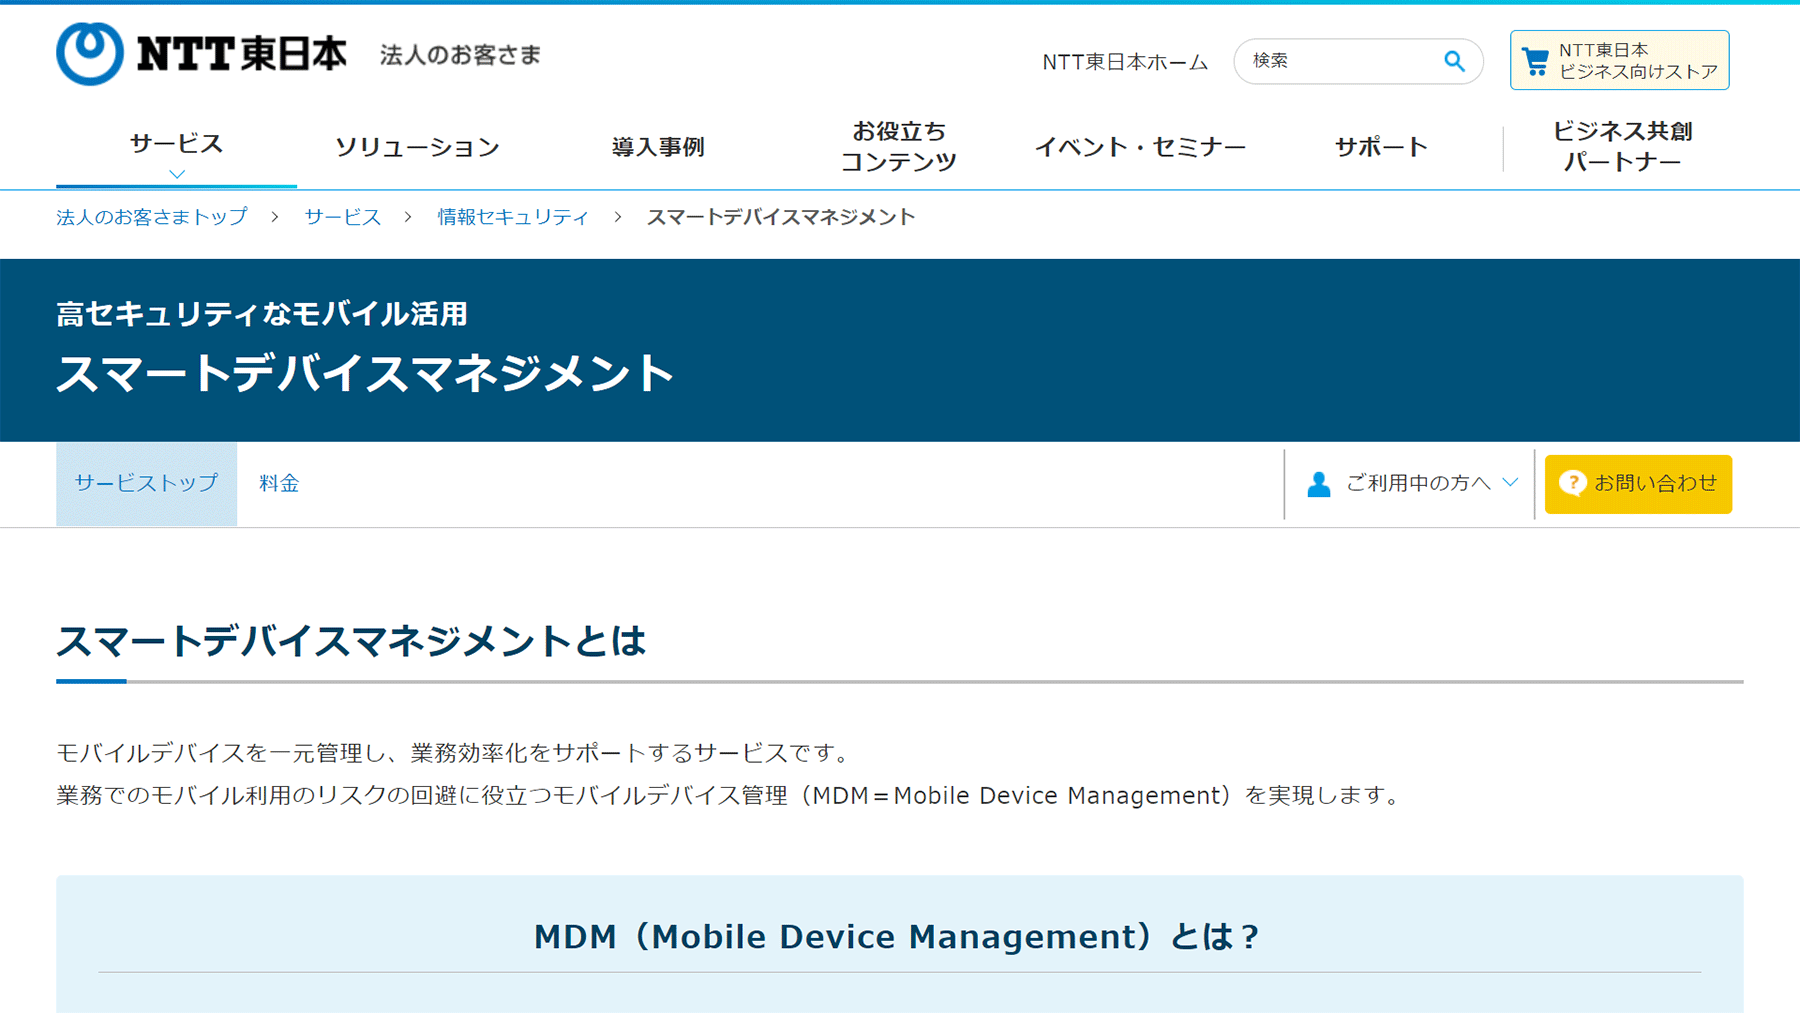Click the サービス breadcrumb link
This screenshot has width=1800, height=1013.
pos(343,217)
